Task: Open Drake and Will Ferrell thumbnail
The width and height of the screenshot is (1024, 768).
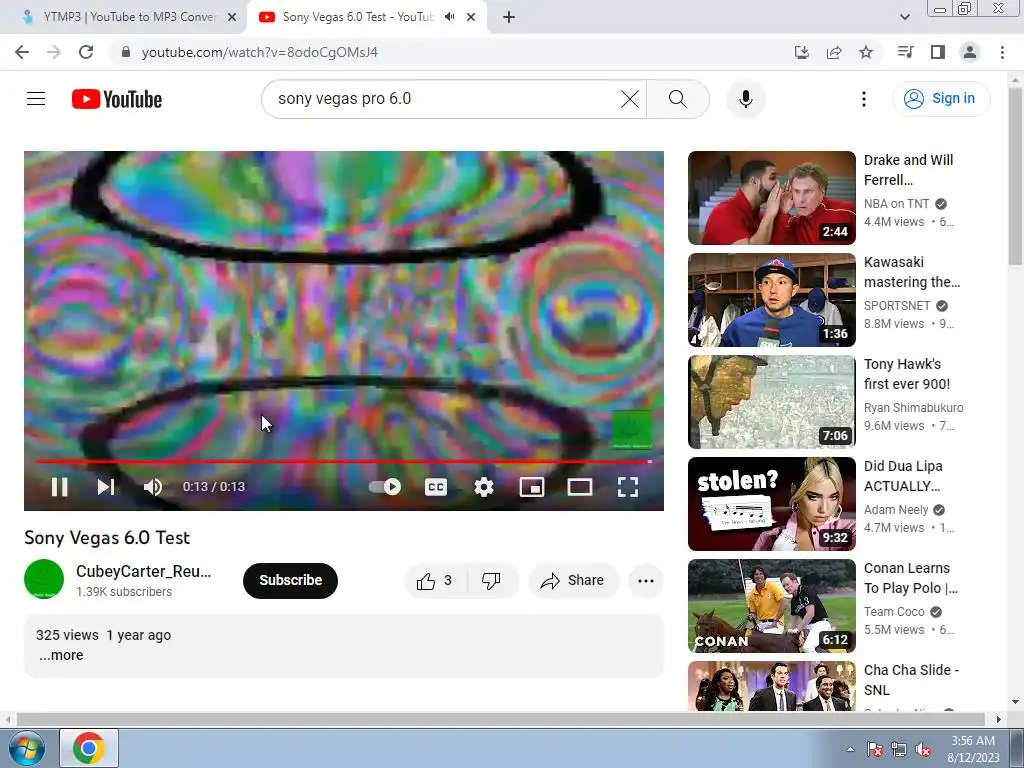Action: coord(772,198)
